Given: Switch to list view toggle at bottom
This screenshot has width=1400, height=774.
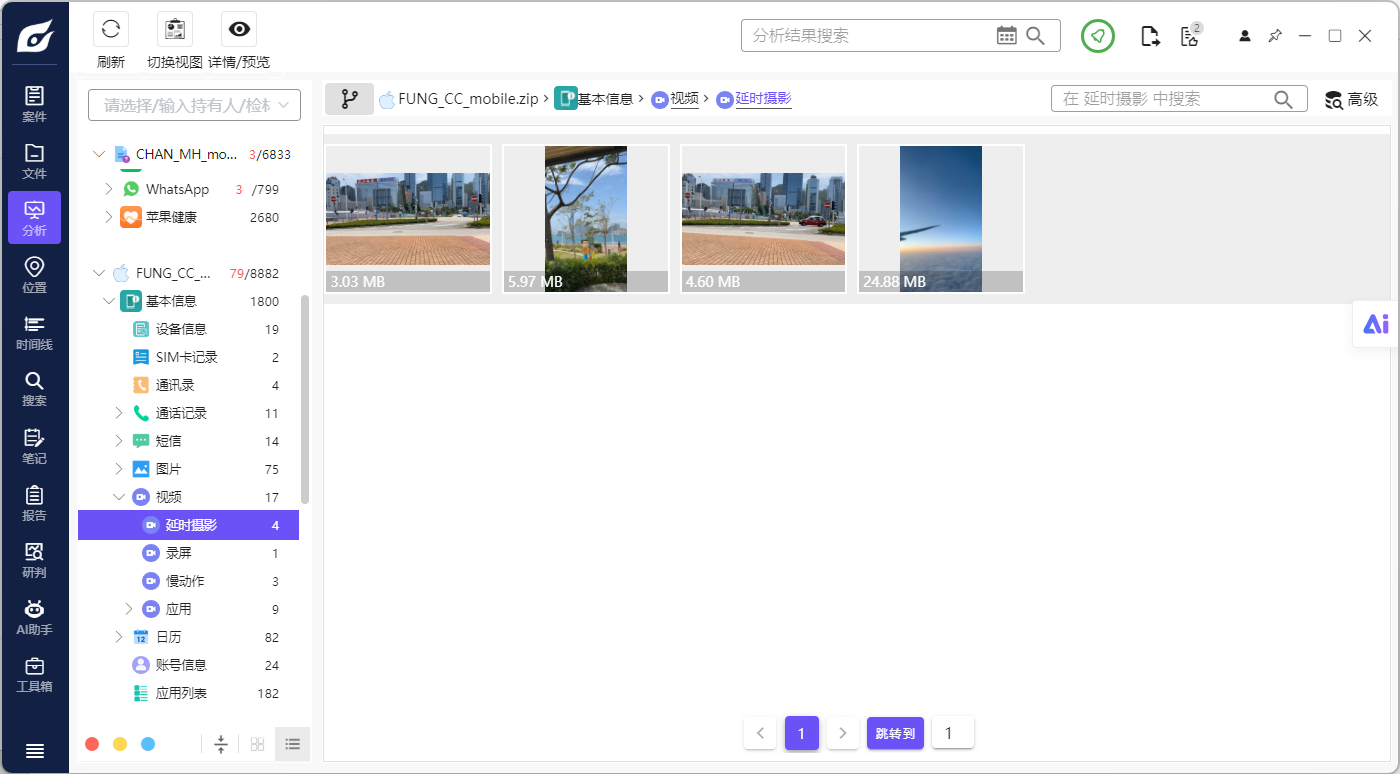Looking at the screenshot, I should pyautogui.click(x=293, y=744).
